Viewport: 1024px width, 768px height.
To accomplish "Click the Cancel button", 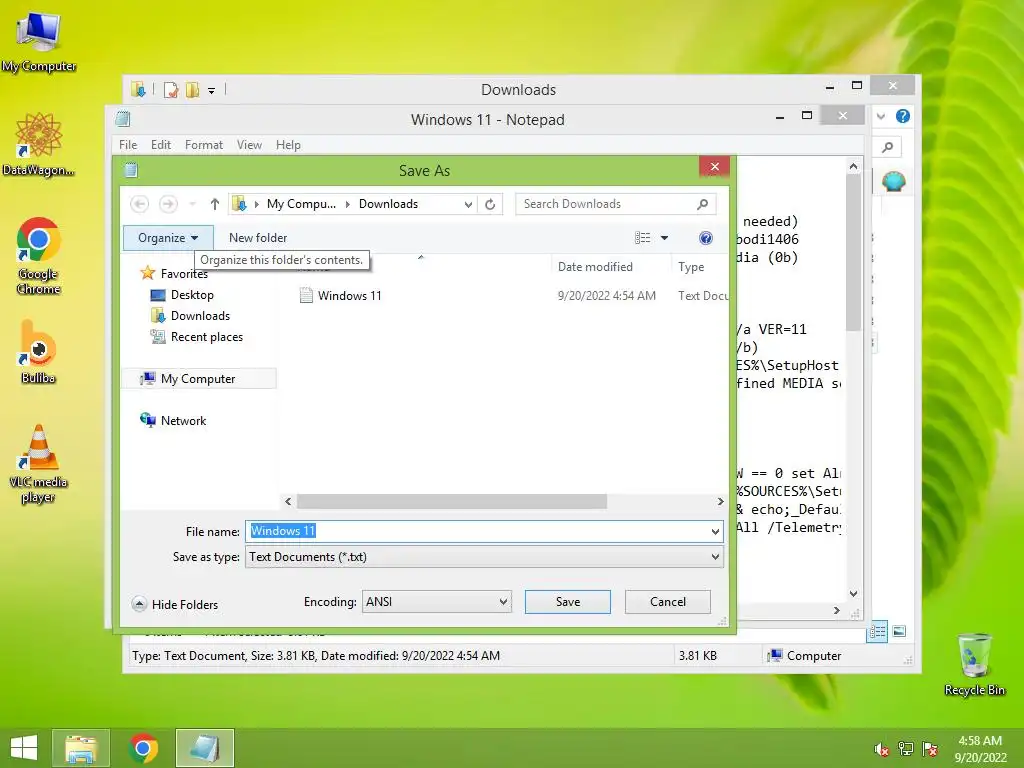I will (x=667, y=601).
